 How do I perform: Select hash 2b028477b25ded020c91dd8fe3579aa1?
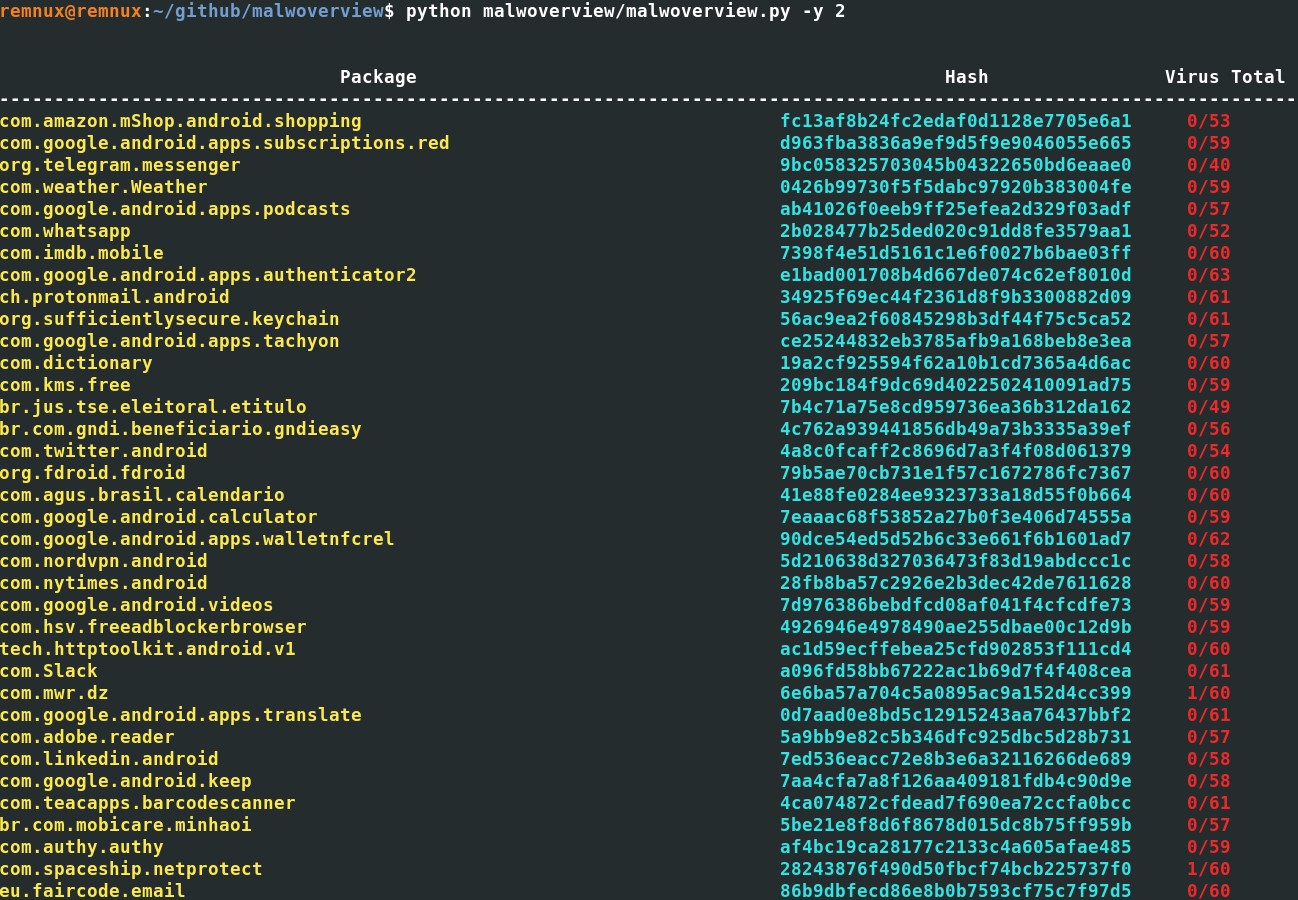tap(956, 231)
